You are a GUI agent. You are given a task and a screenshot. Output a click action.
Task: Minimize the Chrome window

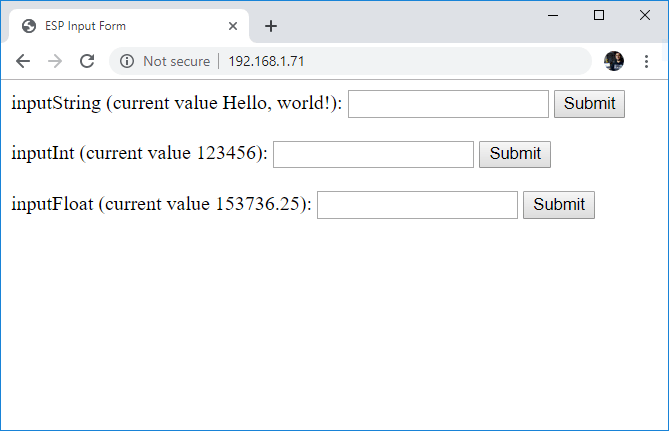click(553, 15)
